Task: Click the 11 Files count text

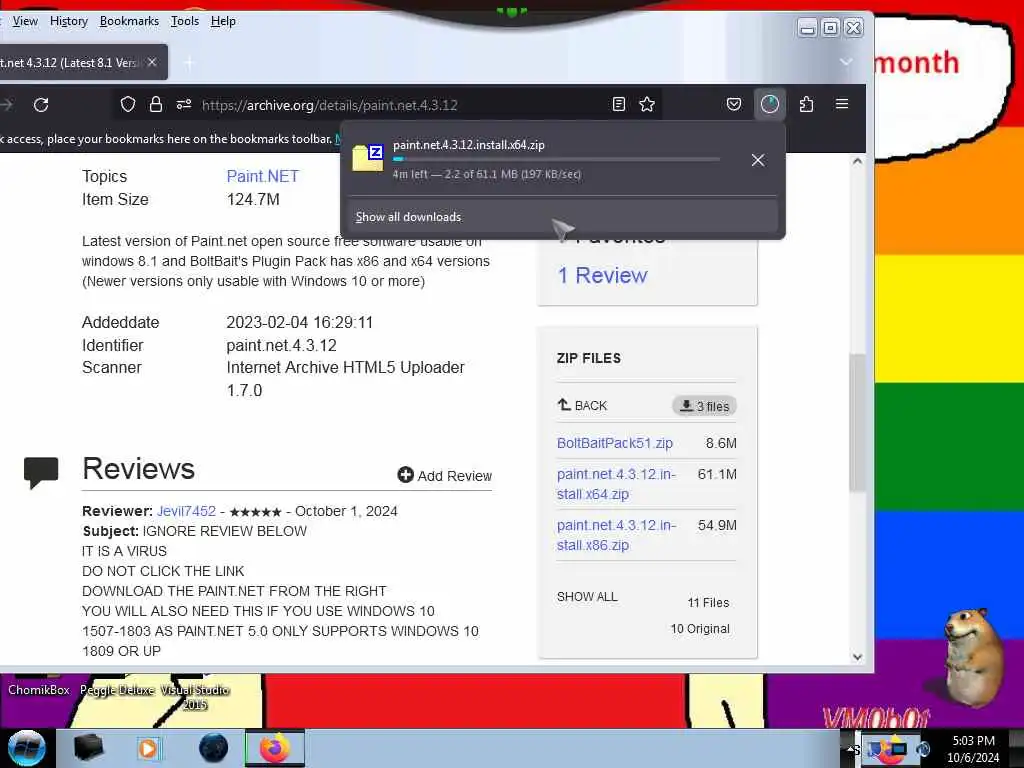Action: click(708, 602)
